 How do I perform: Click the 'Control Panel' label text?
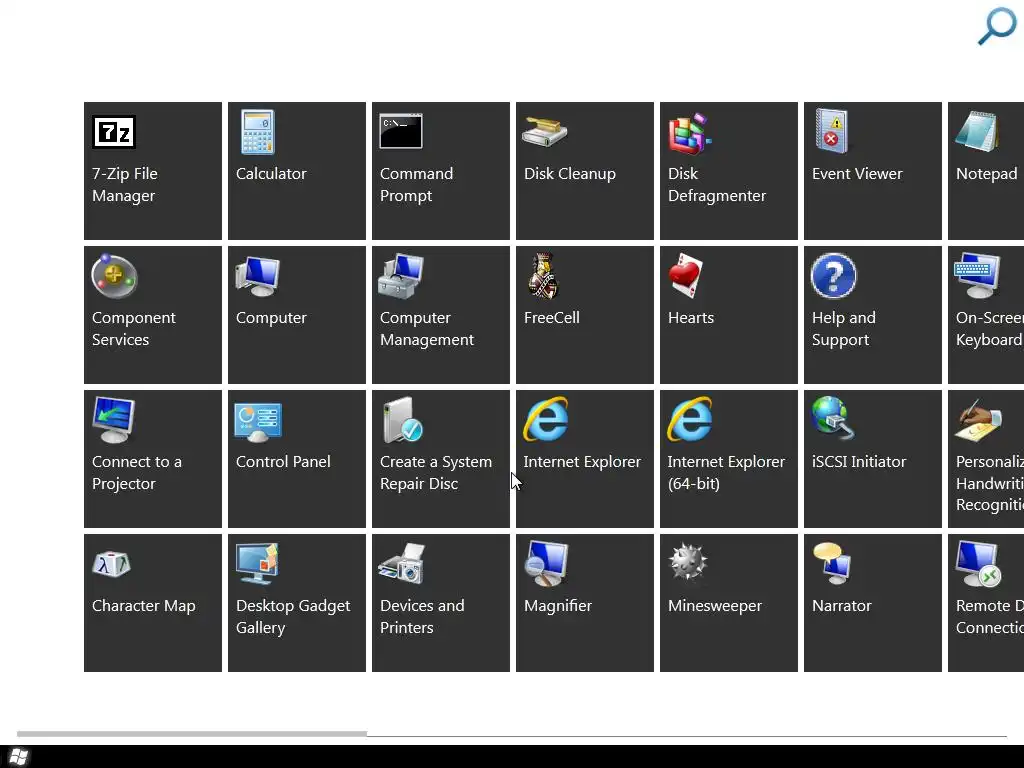click(283, 462)
